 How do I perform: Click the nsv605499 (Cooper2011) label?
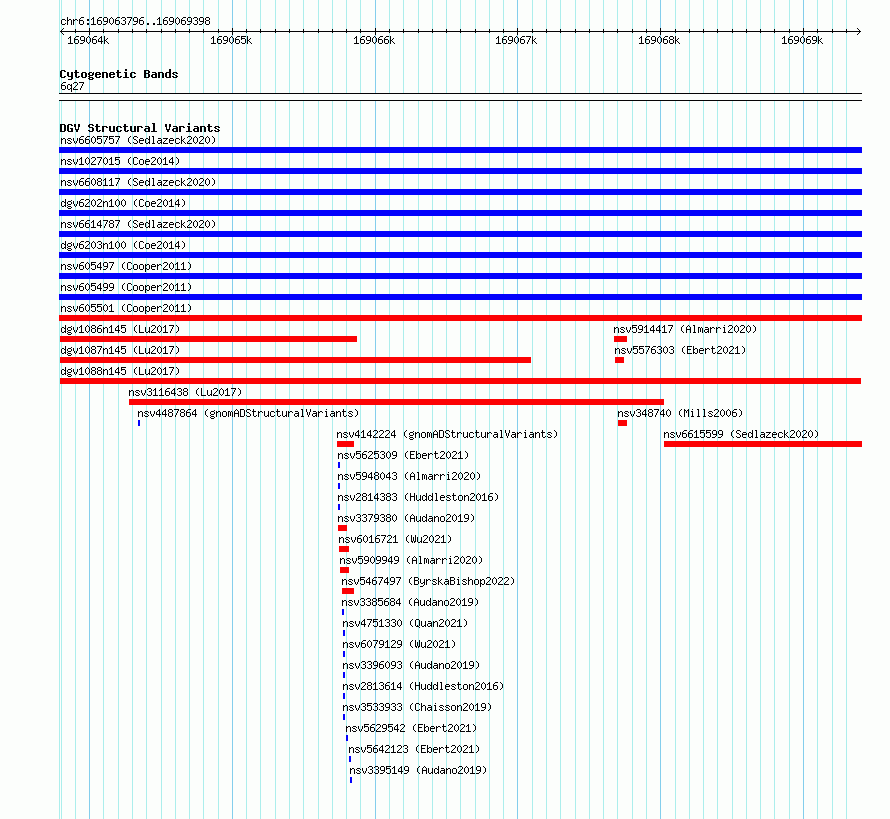pos(126,287)
